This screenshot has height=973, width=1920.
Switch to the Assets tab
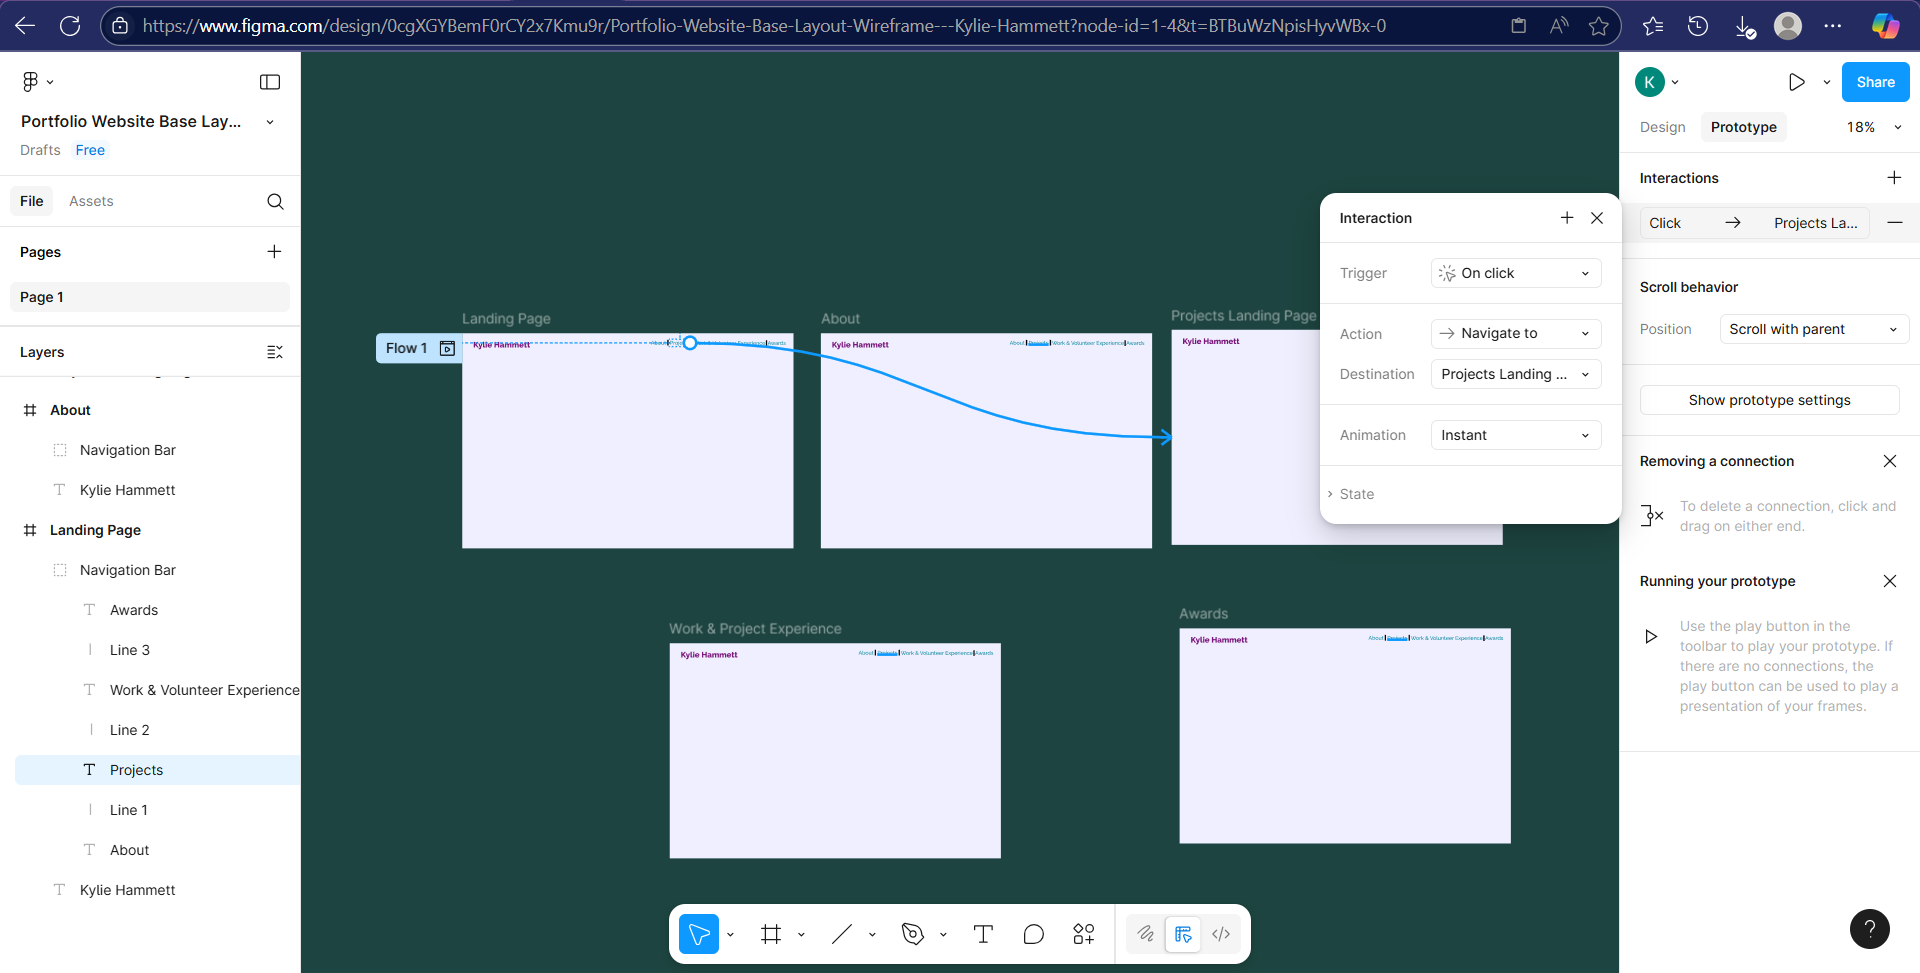(91, 201)
